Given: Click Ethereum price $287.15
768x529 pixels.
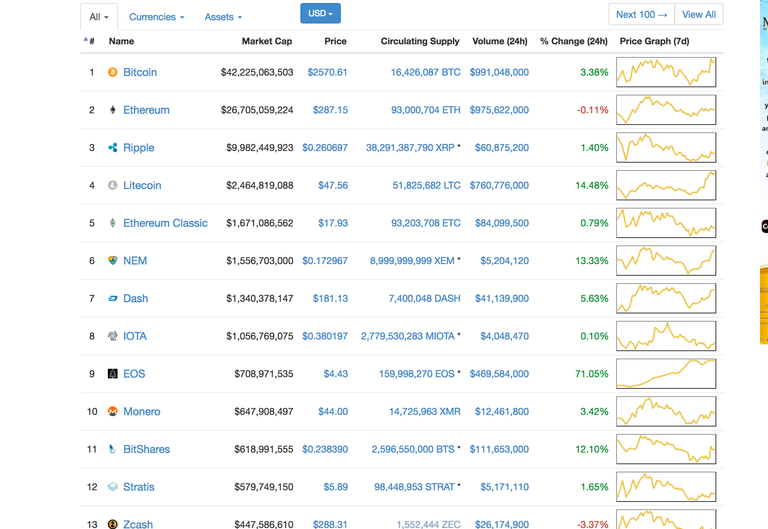Looking at the screenshot, I should click(x=331, y=110).
